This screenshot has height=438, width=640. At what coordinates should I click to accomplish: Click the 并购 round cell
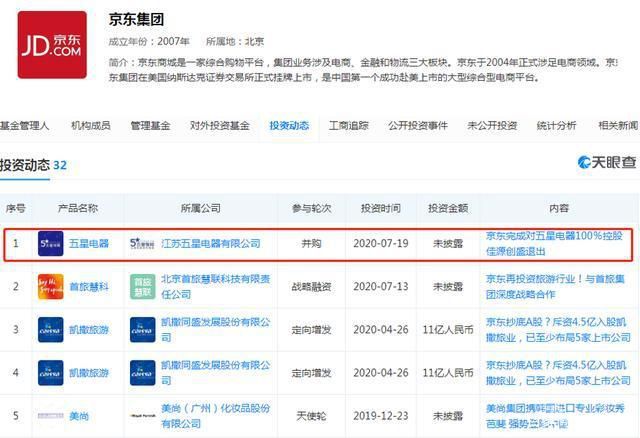[311, 244]
